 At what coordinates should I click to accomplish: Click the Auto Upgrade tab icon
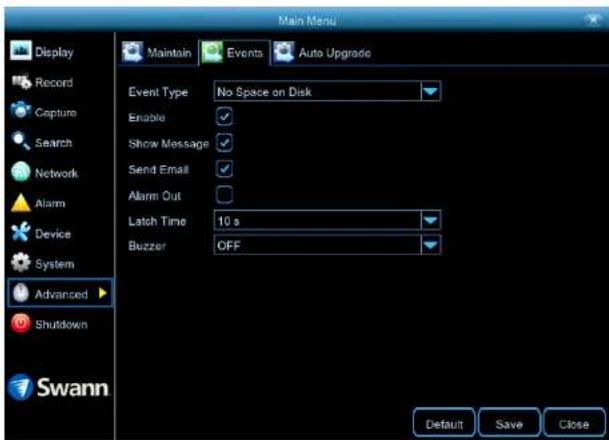pos(284,52)
